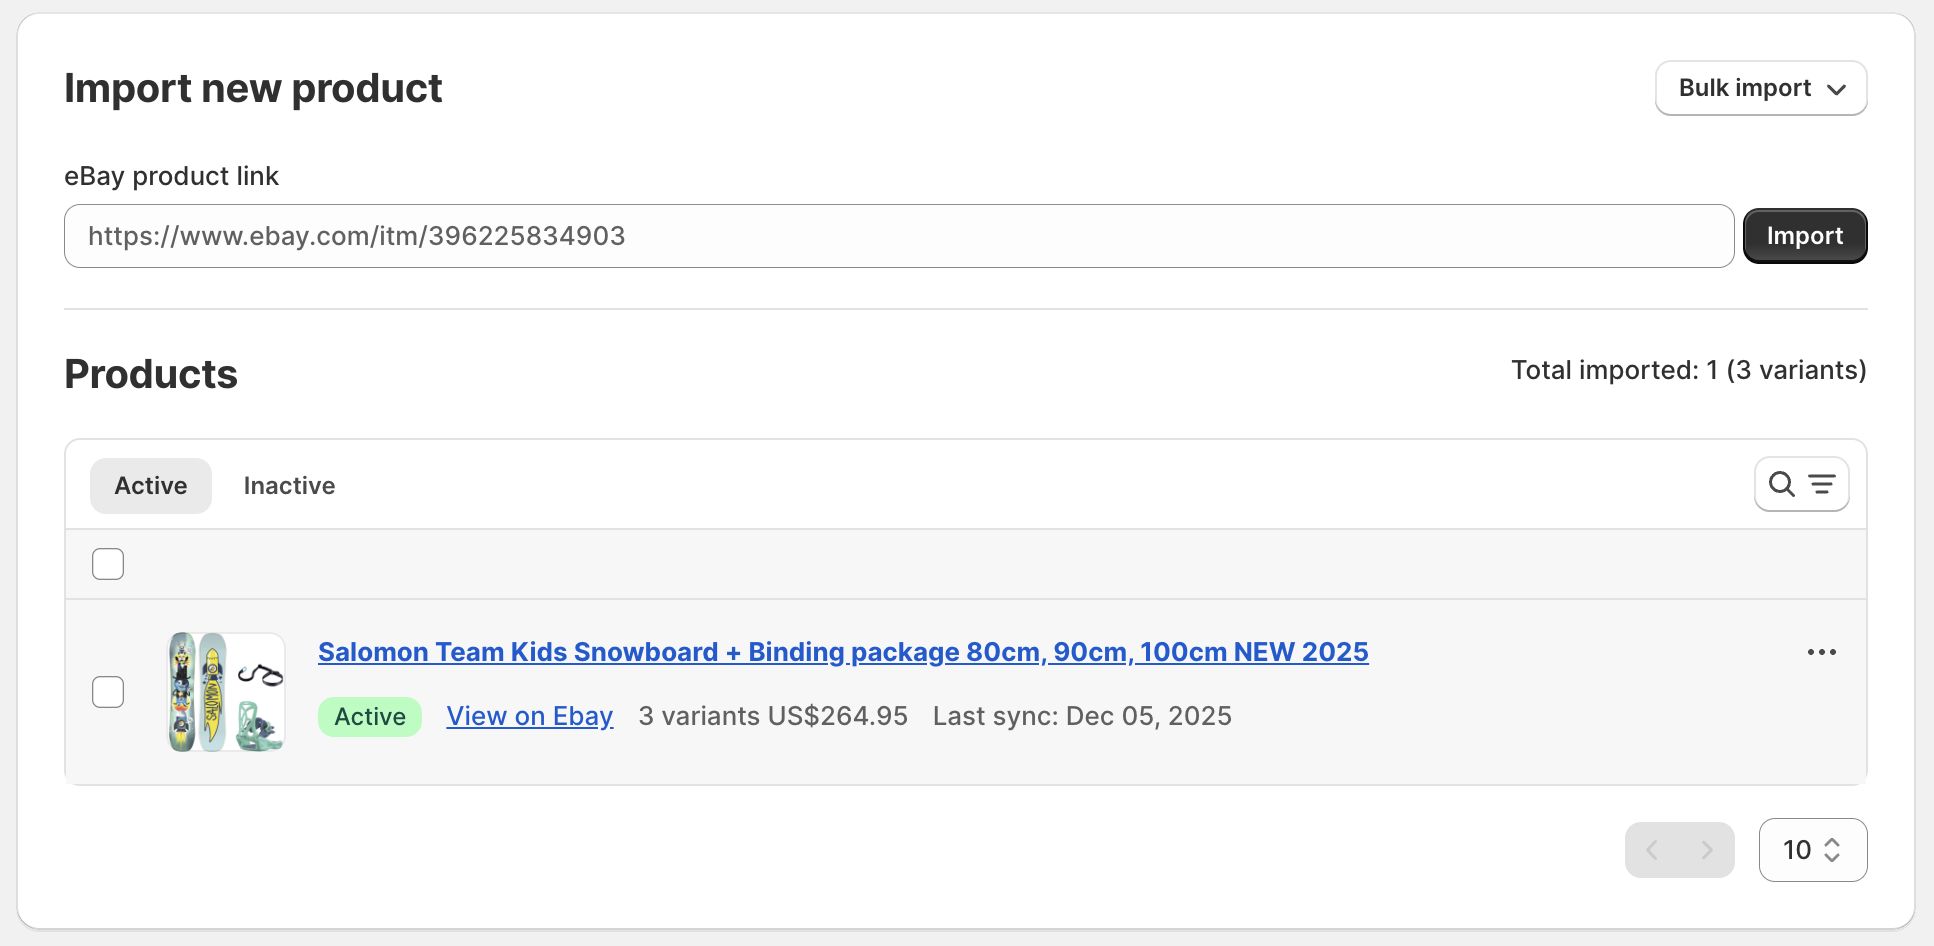
Task: Click the search magnifier icon
Action: 1781,485
